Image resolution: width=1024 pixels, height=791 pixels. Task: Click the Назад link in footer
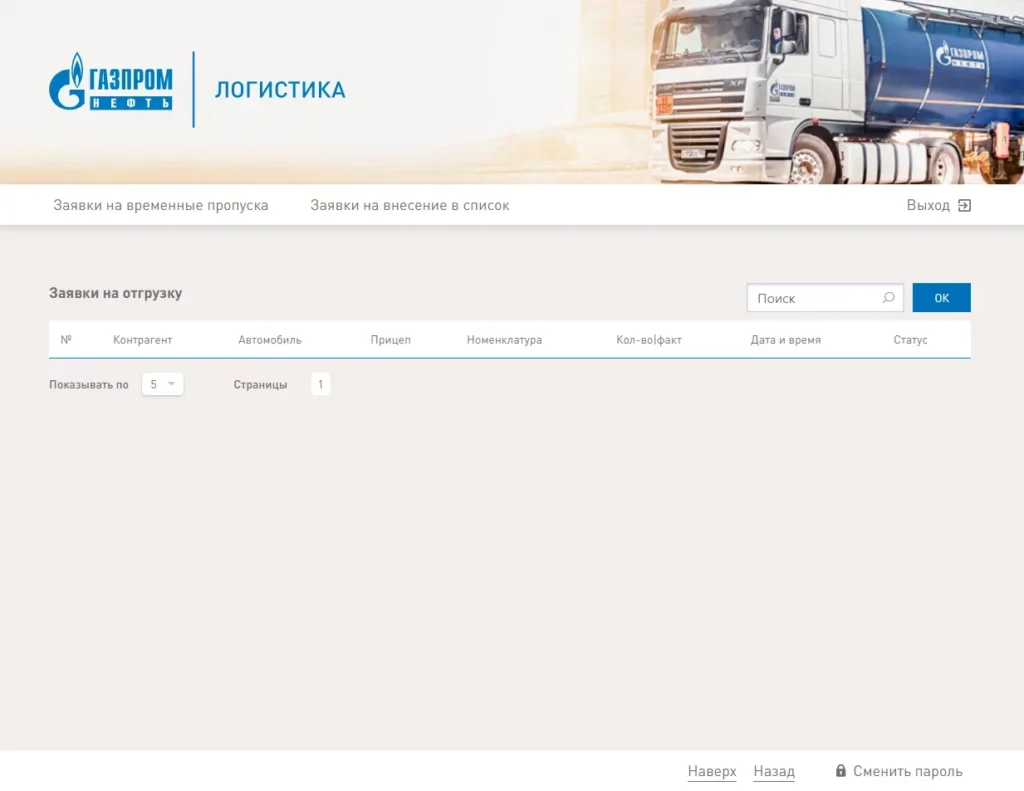774,771
